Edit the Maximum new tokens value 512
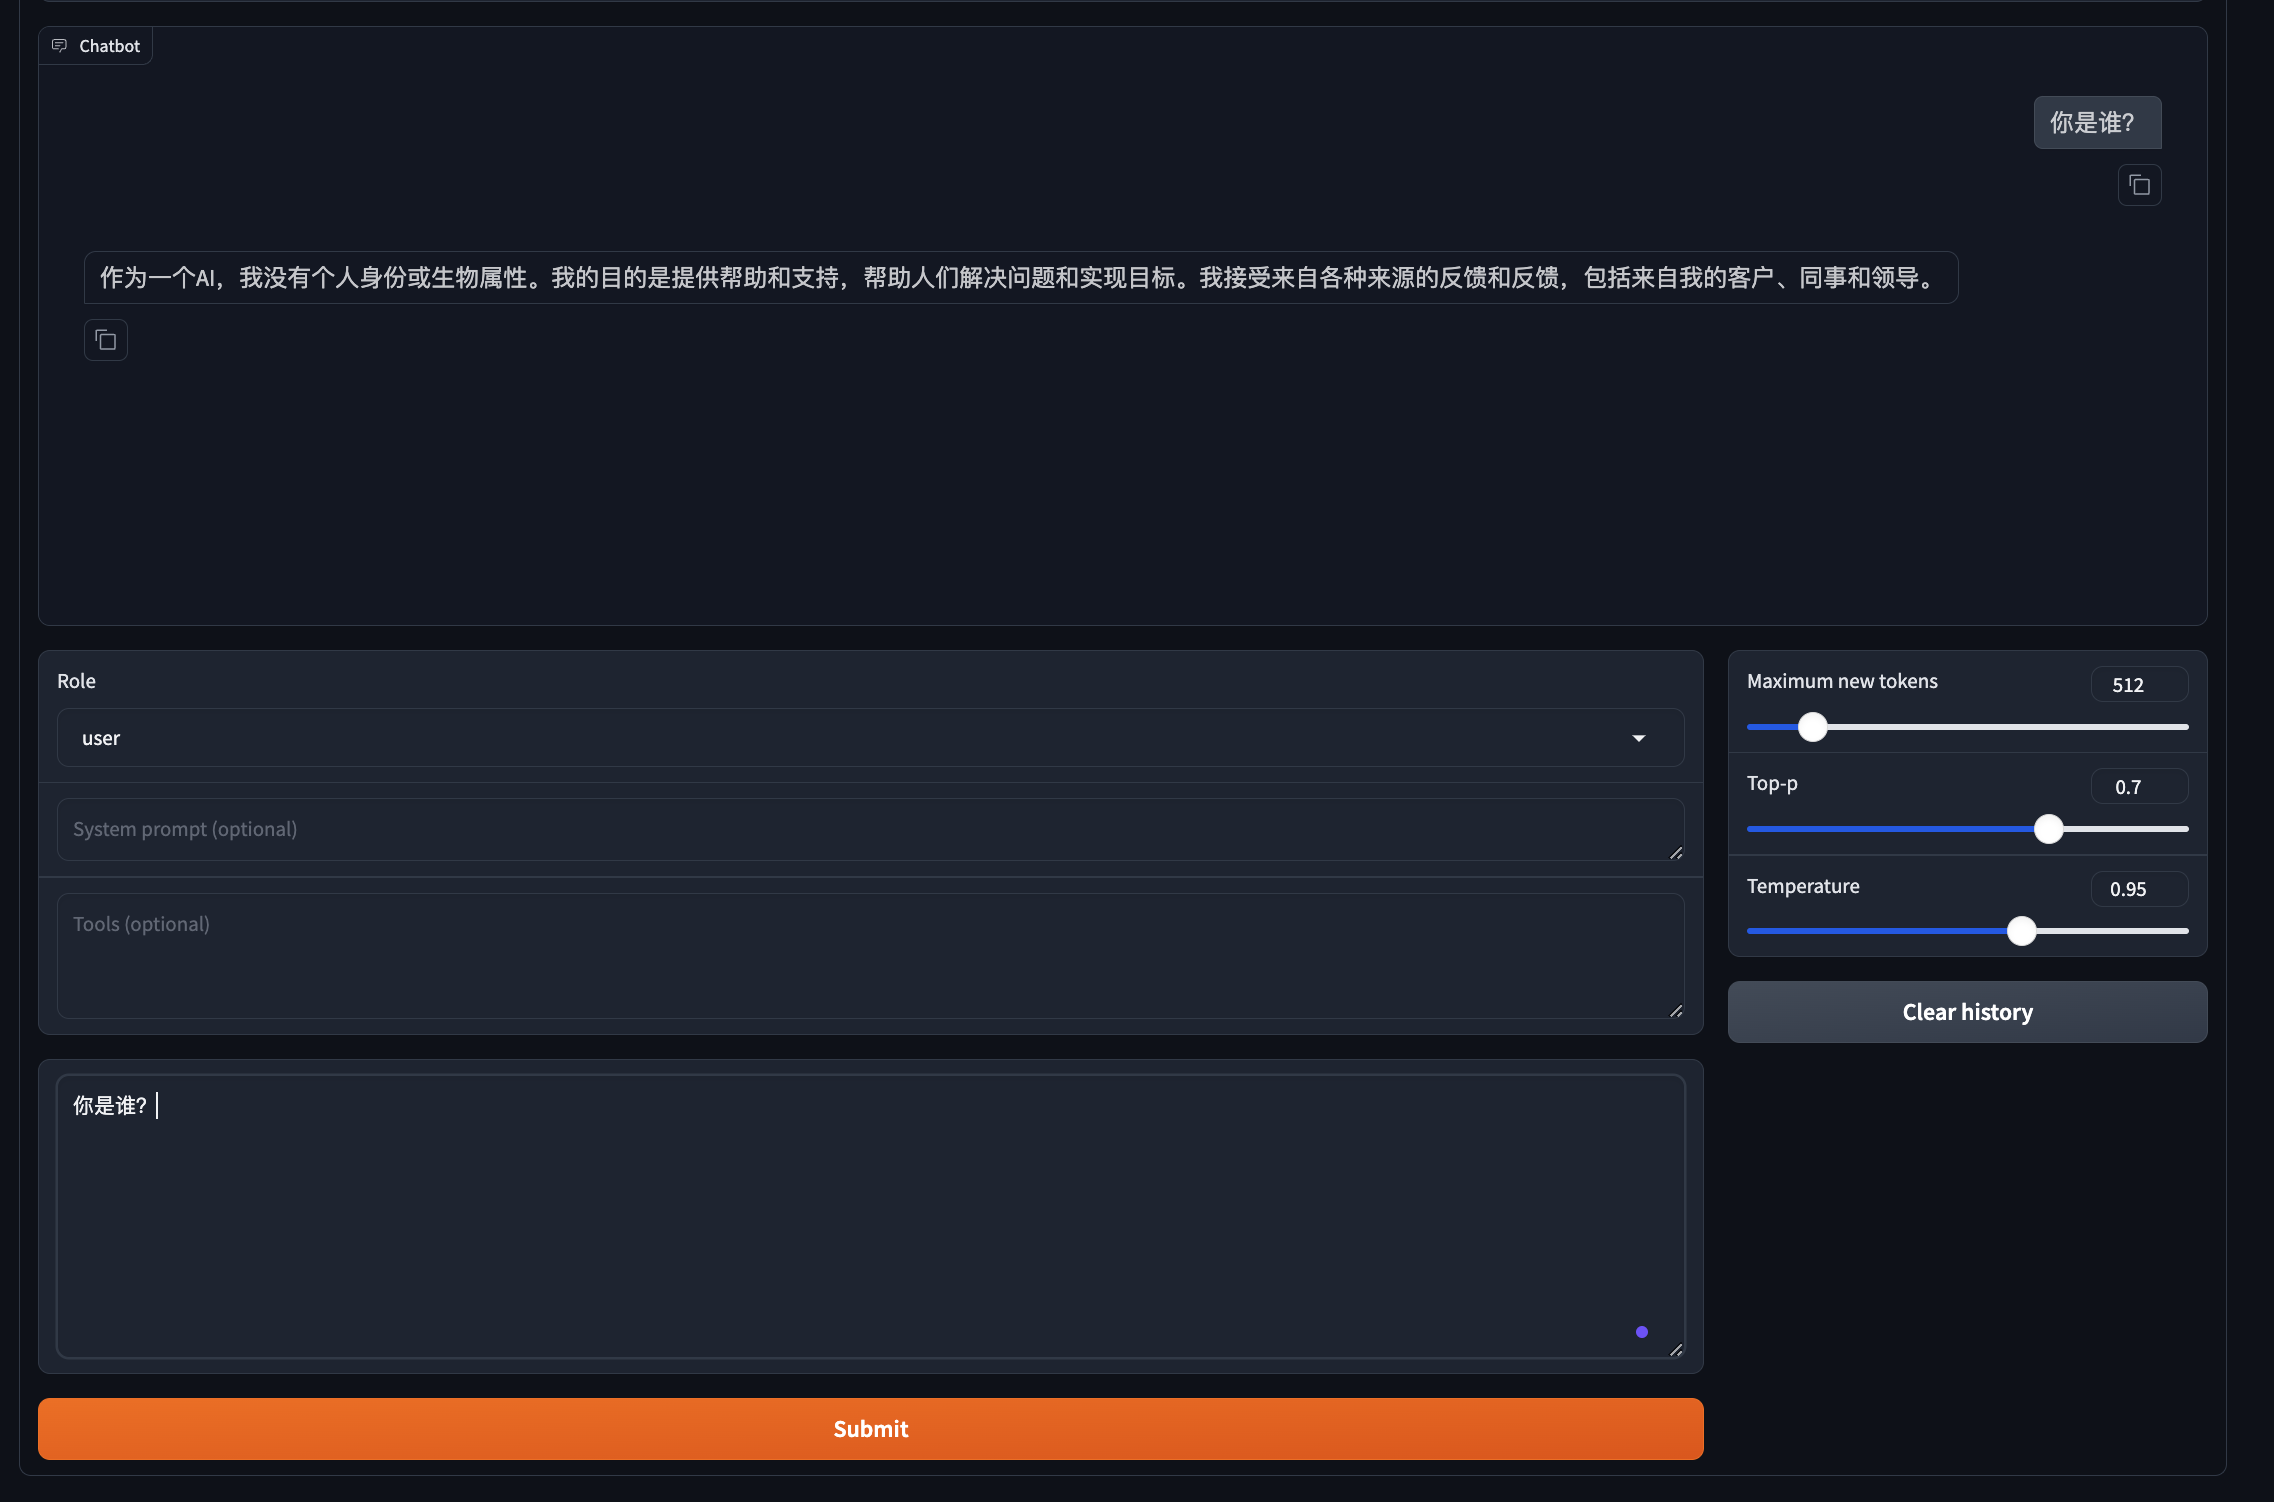Viewport: 2274px width, 1502px height. coord(2138,685)
